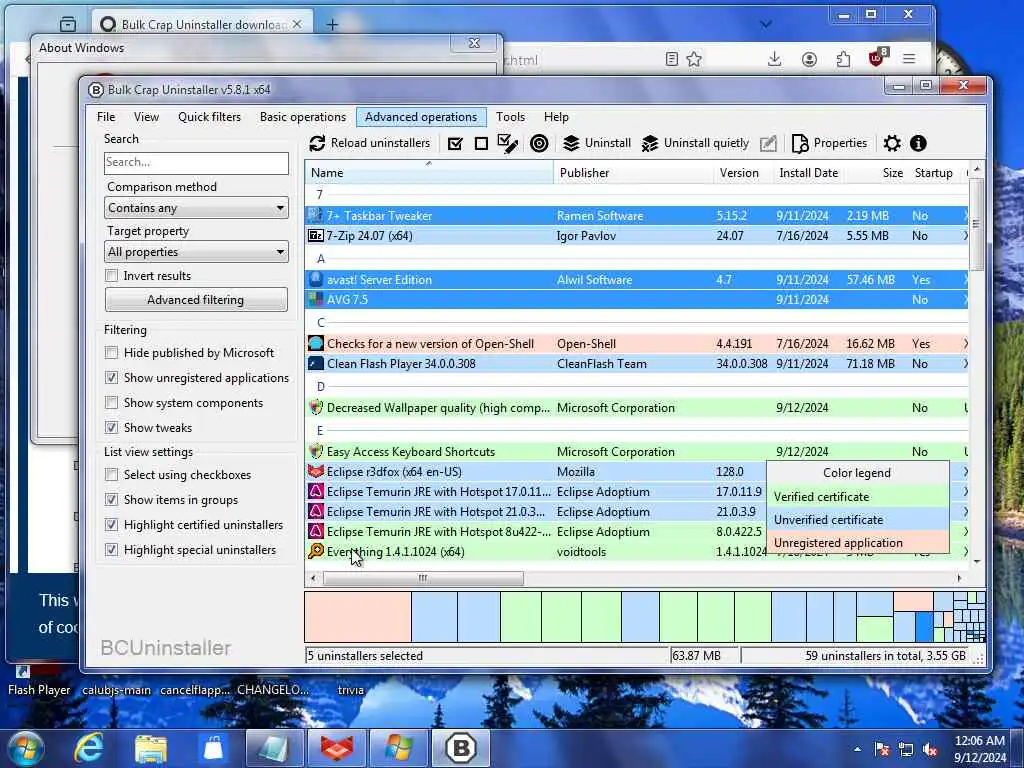1024x768 pixels.
Task: Click the deselect all empty-box toolbar icon
Action: coord(481,144)
